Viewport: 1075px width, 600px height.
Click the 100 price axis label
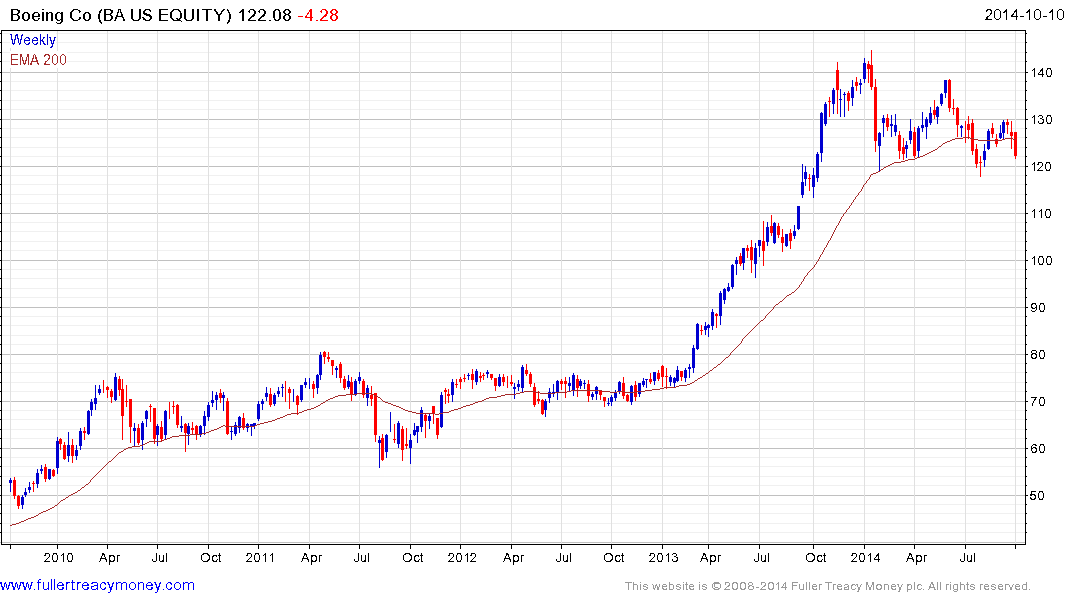1041,261
